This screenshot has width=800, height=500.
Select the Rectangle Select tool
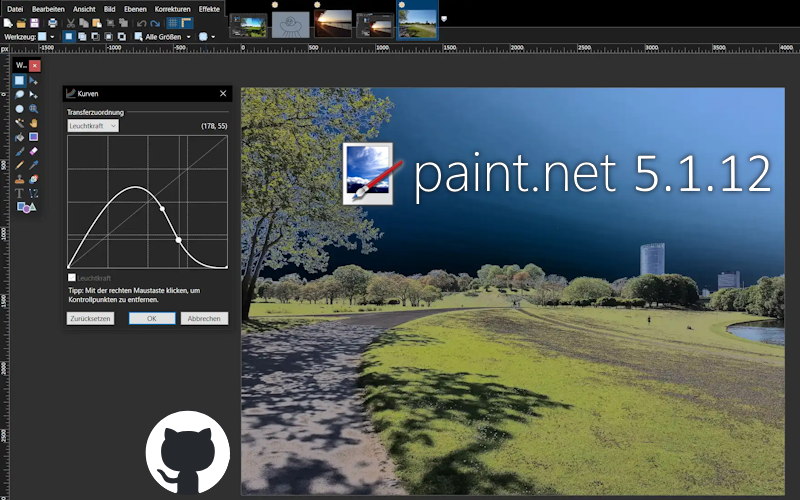pos(19,80)
